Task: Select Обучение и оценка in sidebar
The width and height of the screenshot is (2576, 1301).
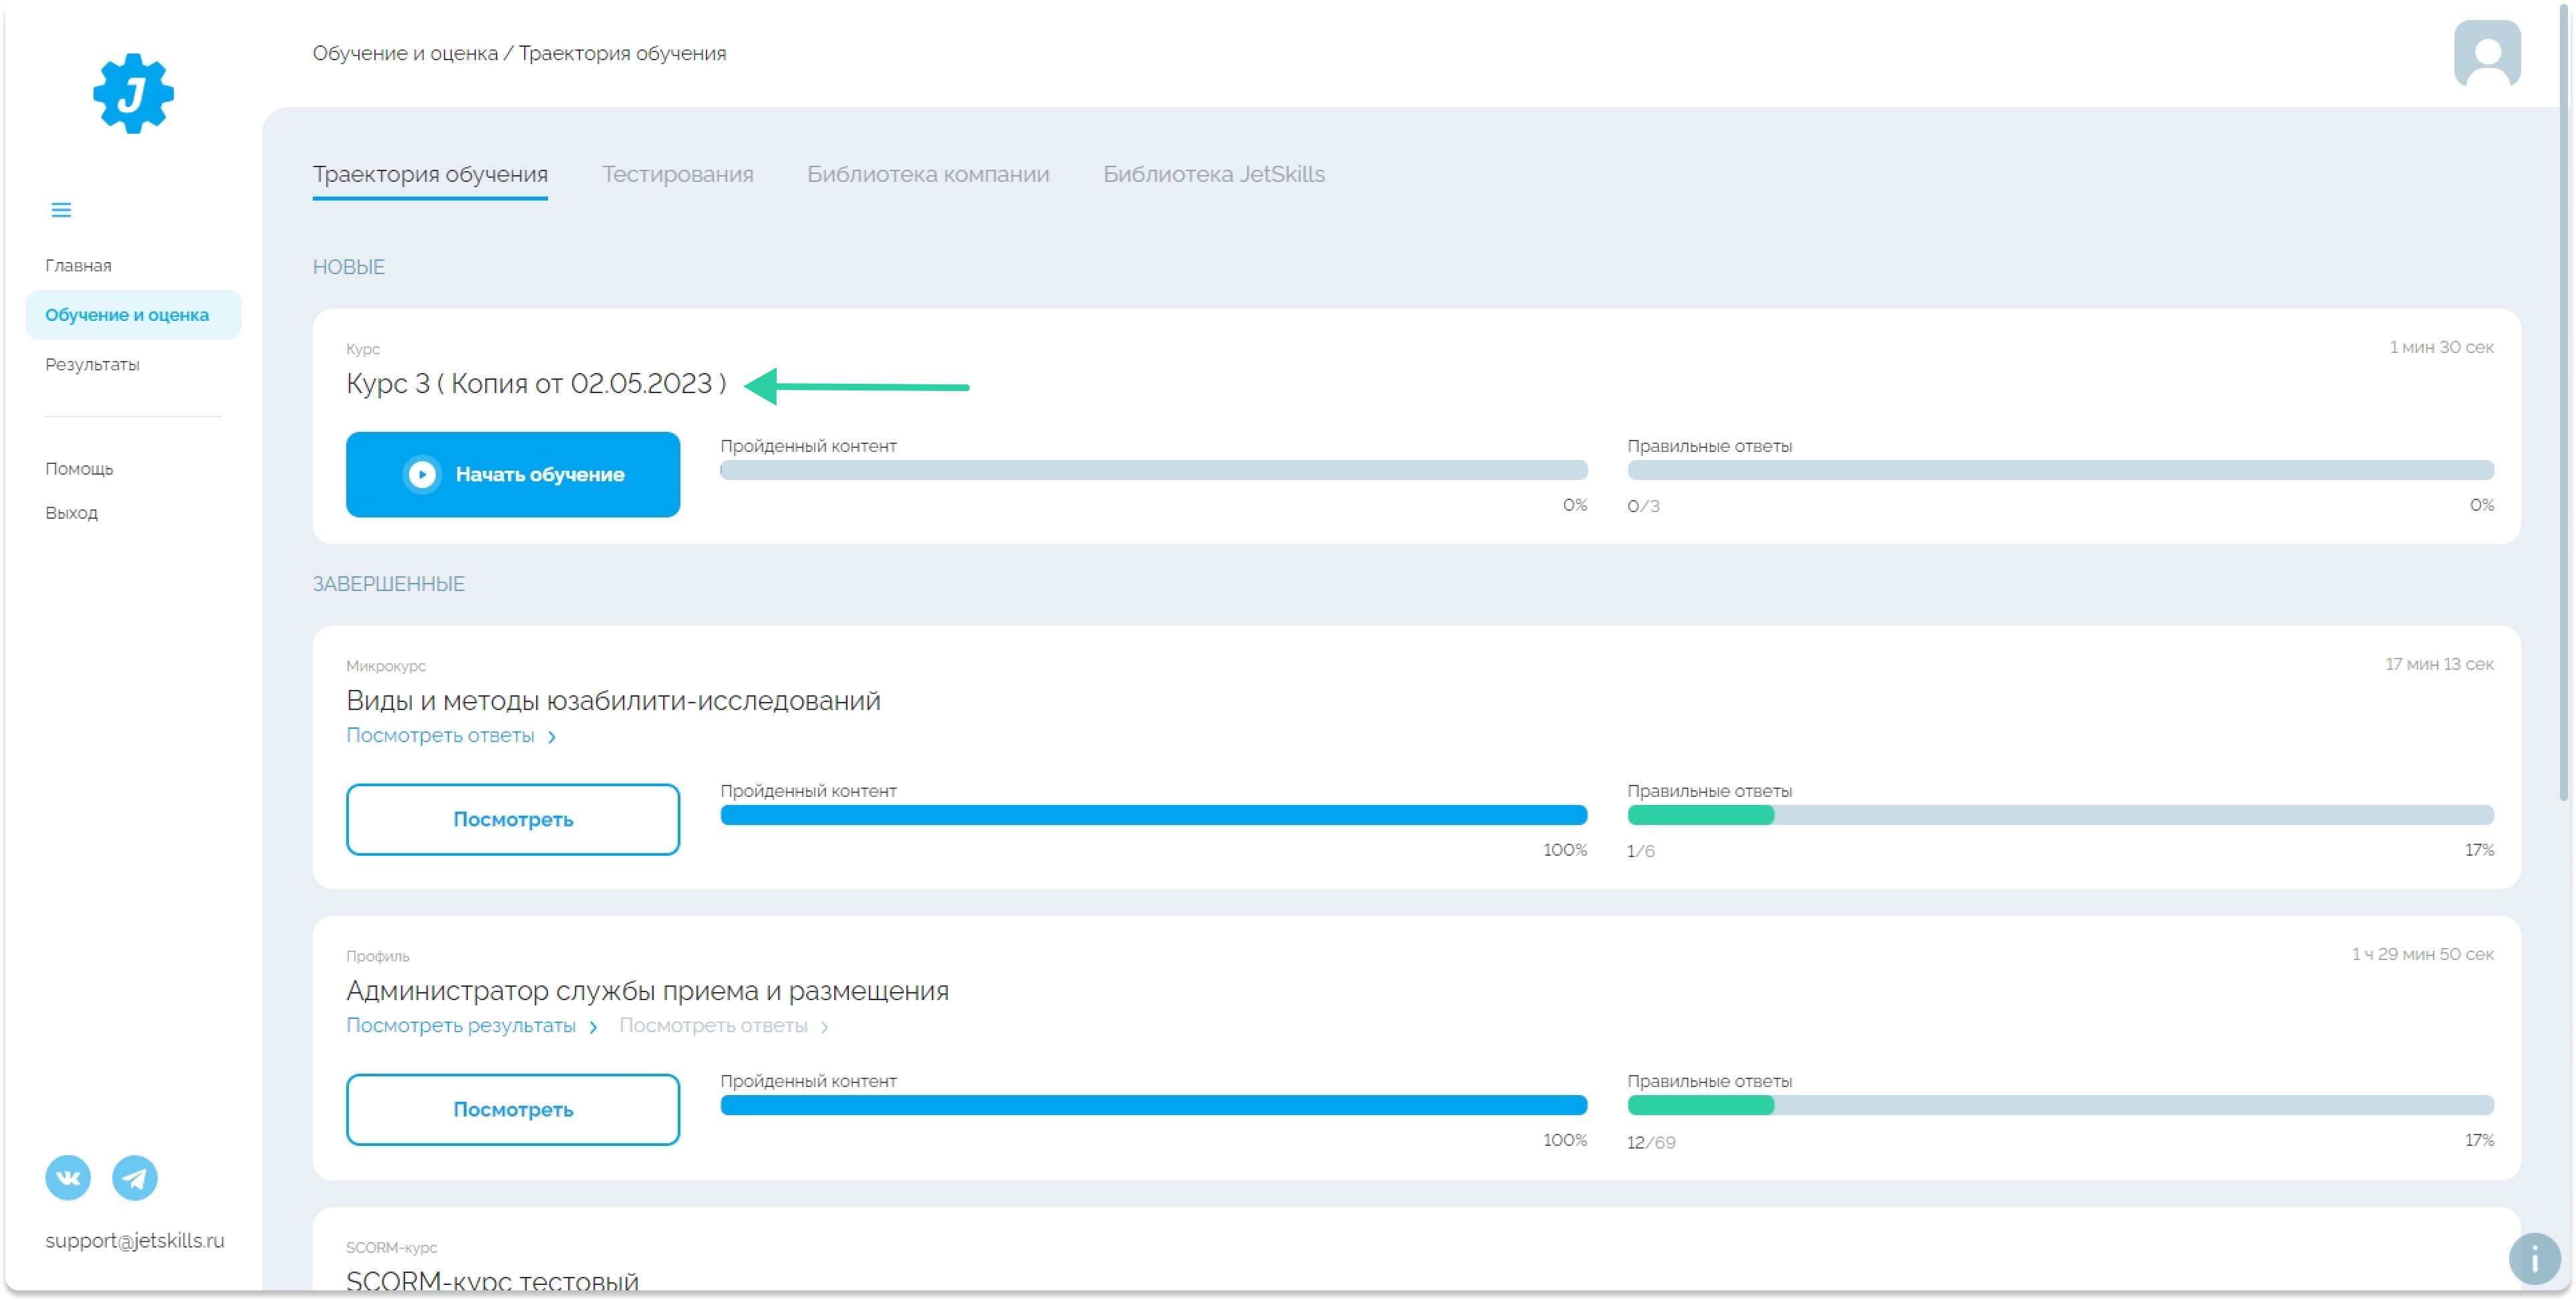Action: point(133,315)
